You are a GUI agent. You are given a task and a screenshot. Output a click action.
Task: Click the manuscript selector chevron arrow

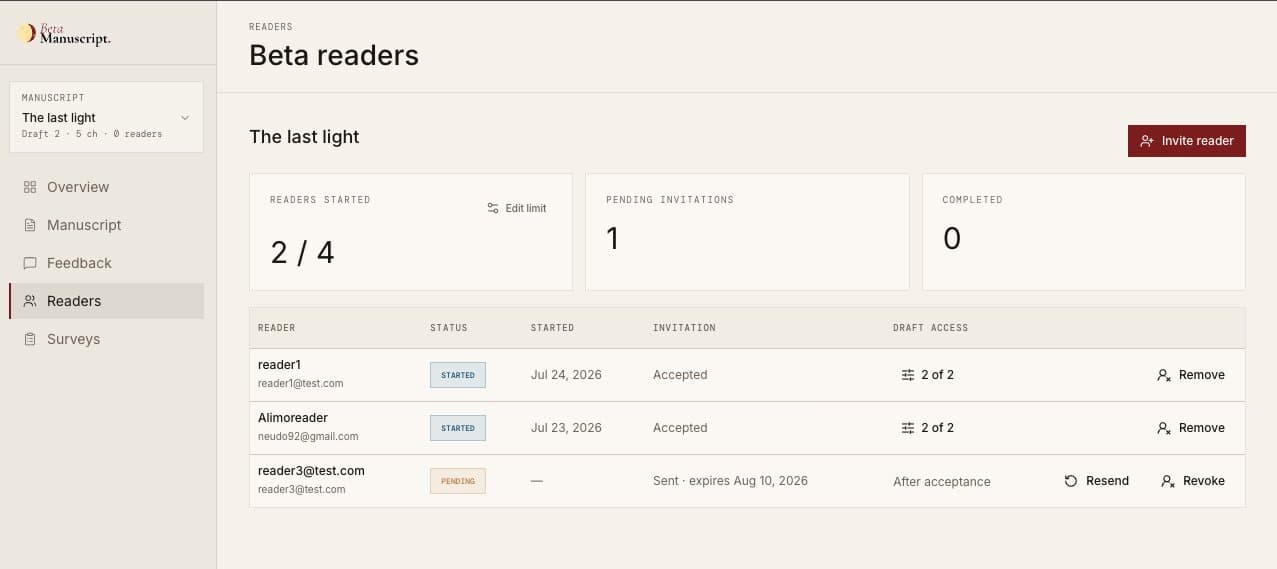click(x=185, y=118)
